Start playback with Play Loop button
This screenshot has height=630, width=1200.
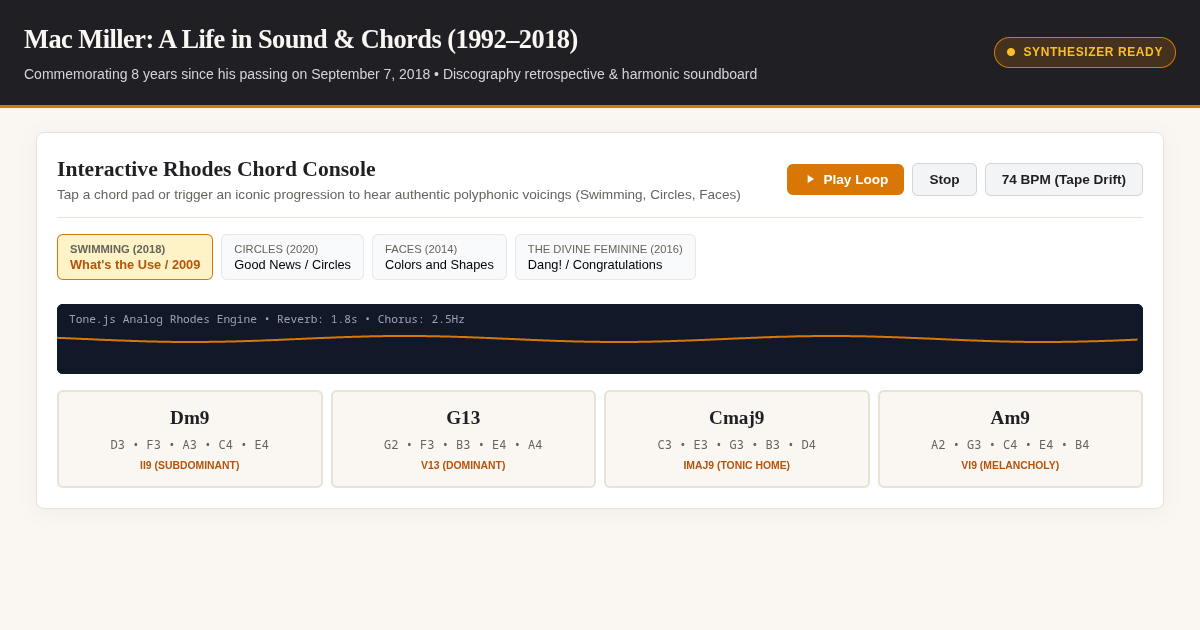tap(845, 180)
